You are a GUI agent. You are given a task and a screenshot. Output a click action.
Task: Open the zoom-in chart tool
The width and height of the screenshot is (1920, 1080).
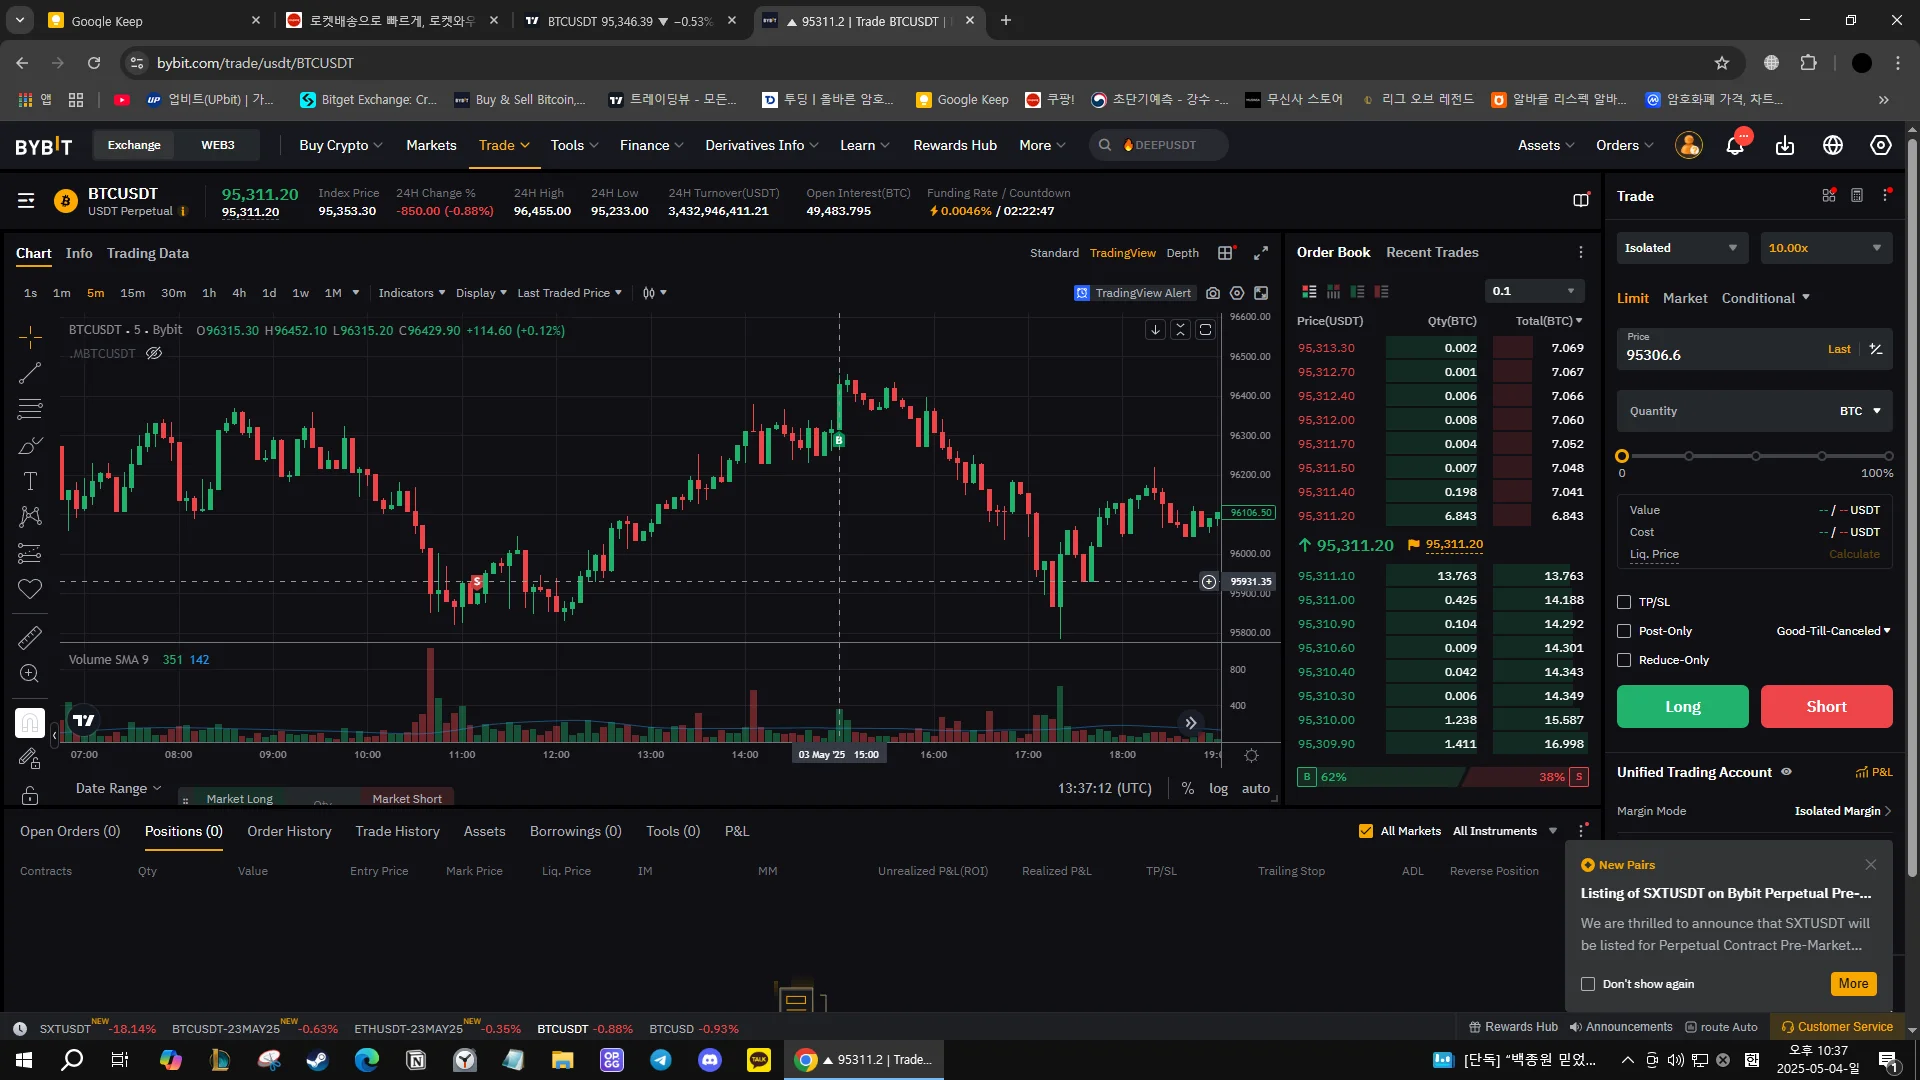coord(30,674)
